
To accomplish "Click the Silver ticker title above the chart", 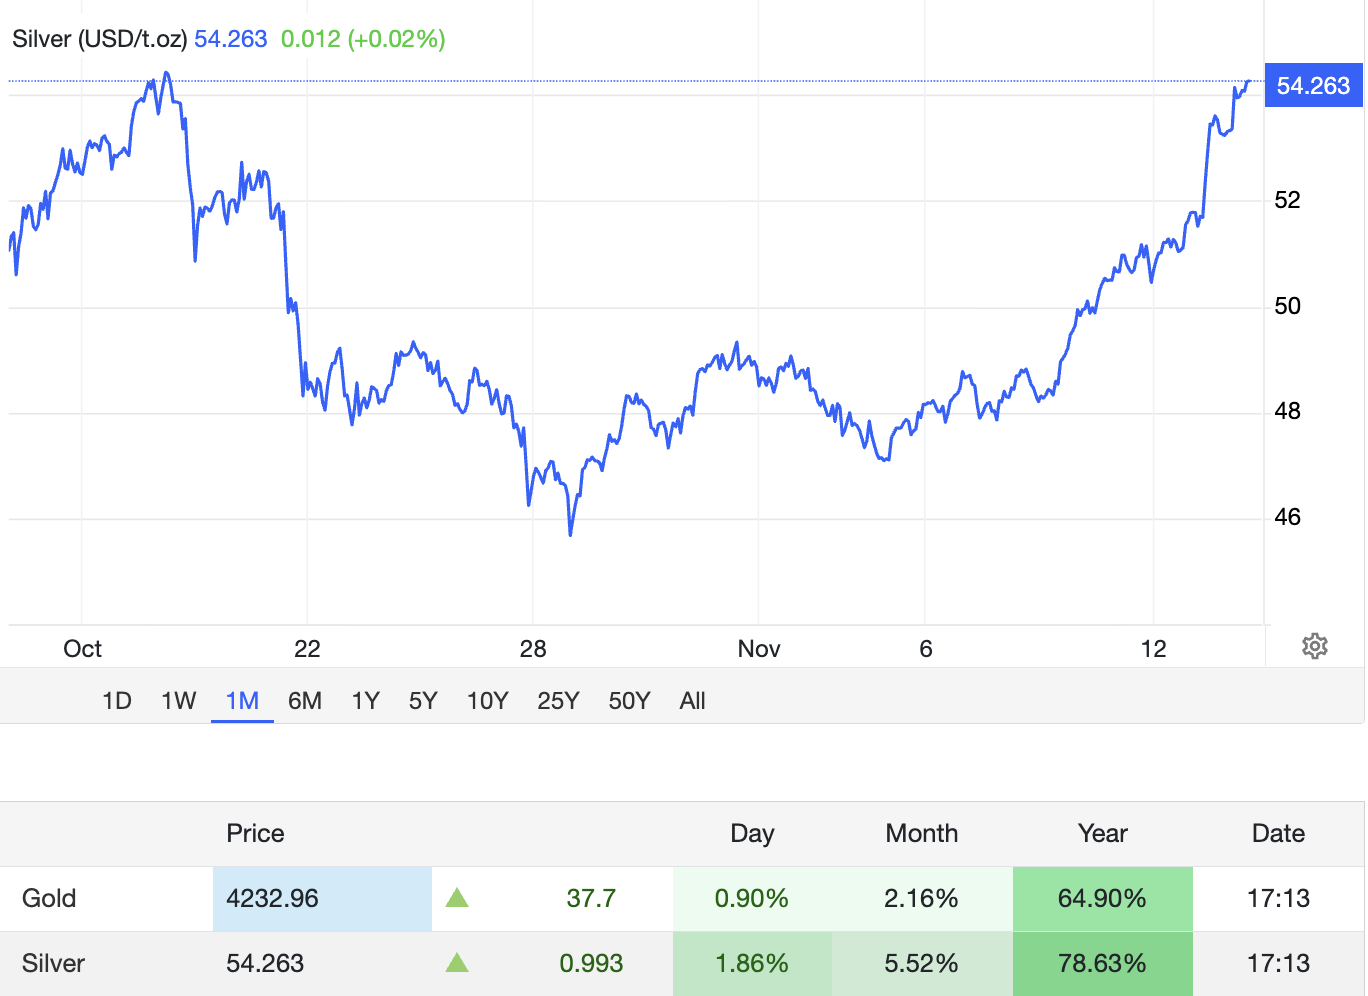I will (x=97, y=39).
